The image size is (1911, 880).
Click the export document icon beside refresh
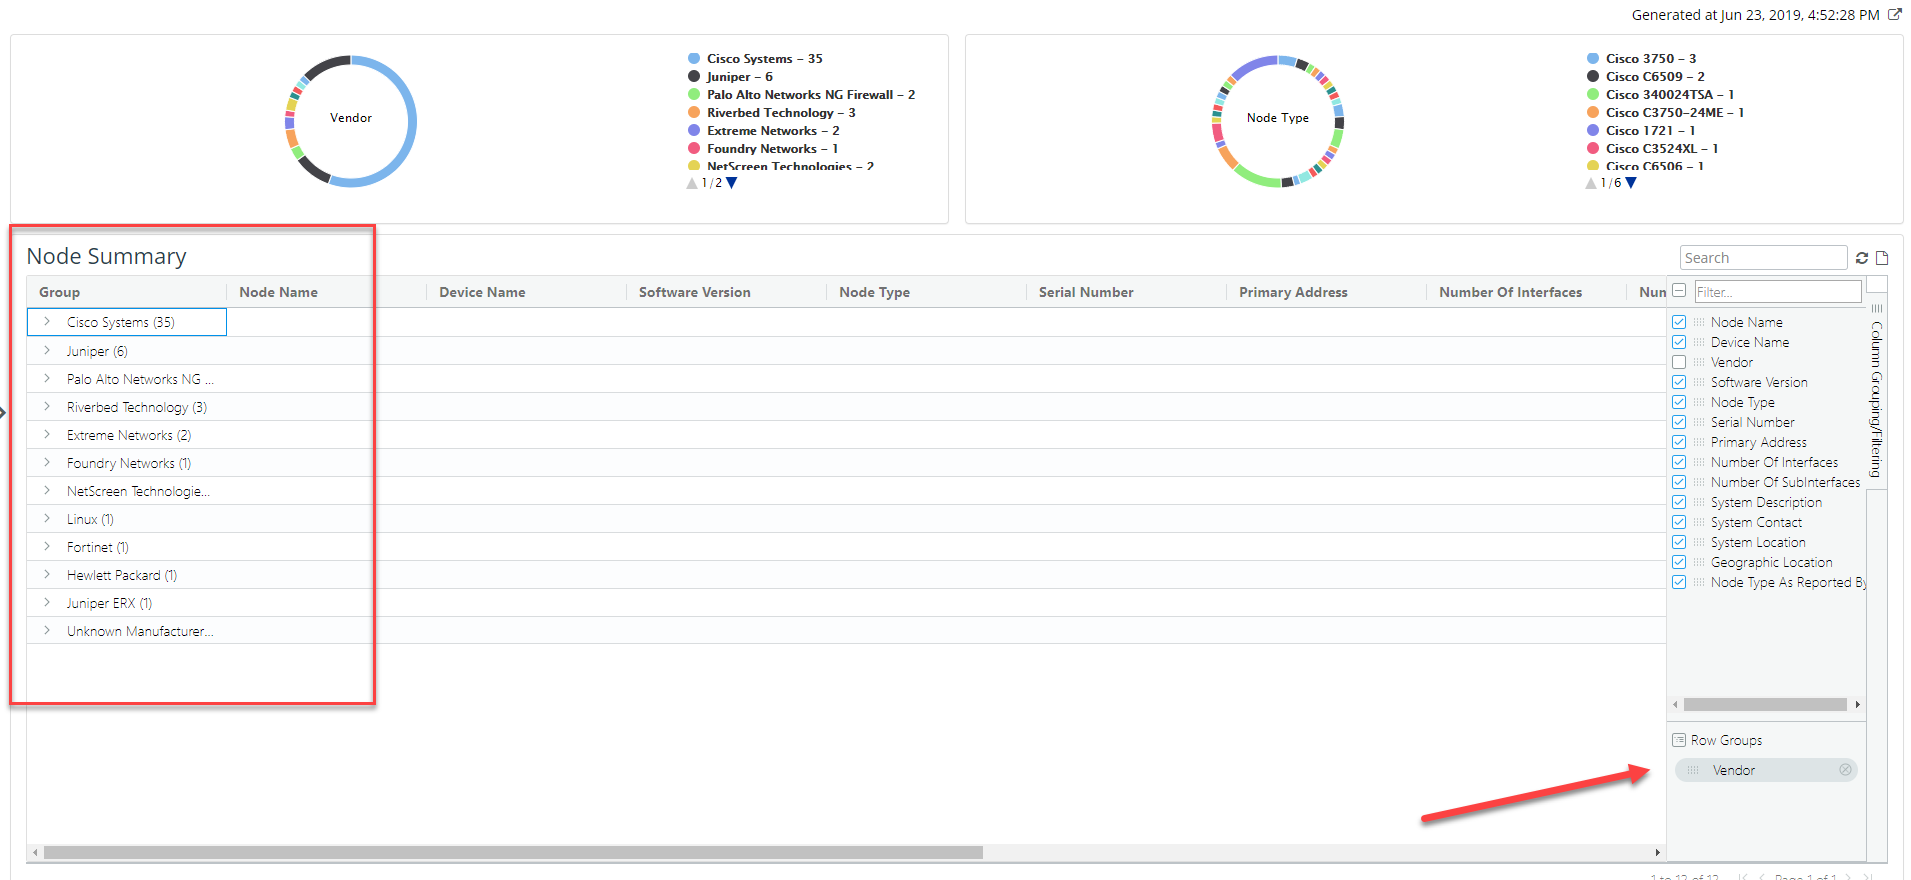tap(1882, 258)
